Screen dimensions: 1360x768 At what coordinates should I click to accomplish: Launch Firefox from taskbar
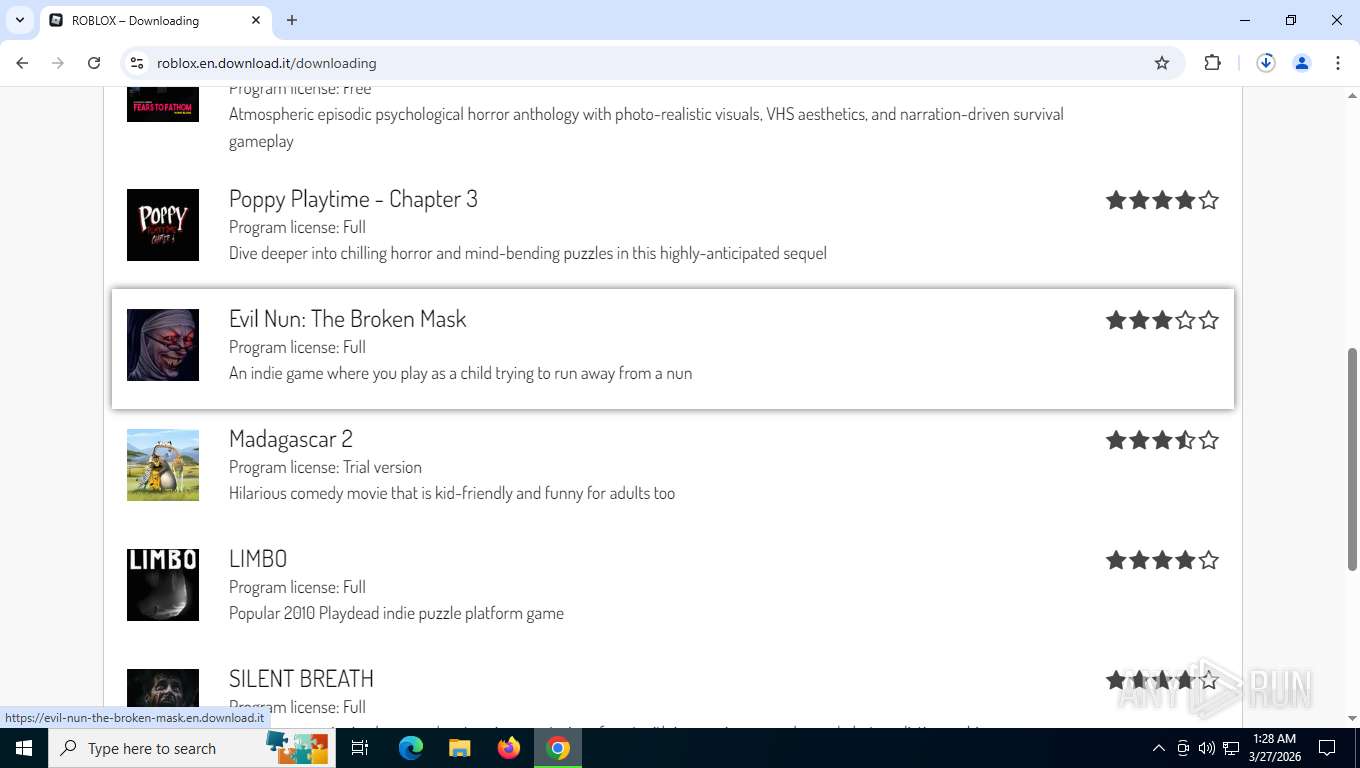[509, 748]
